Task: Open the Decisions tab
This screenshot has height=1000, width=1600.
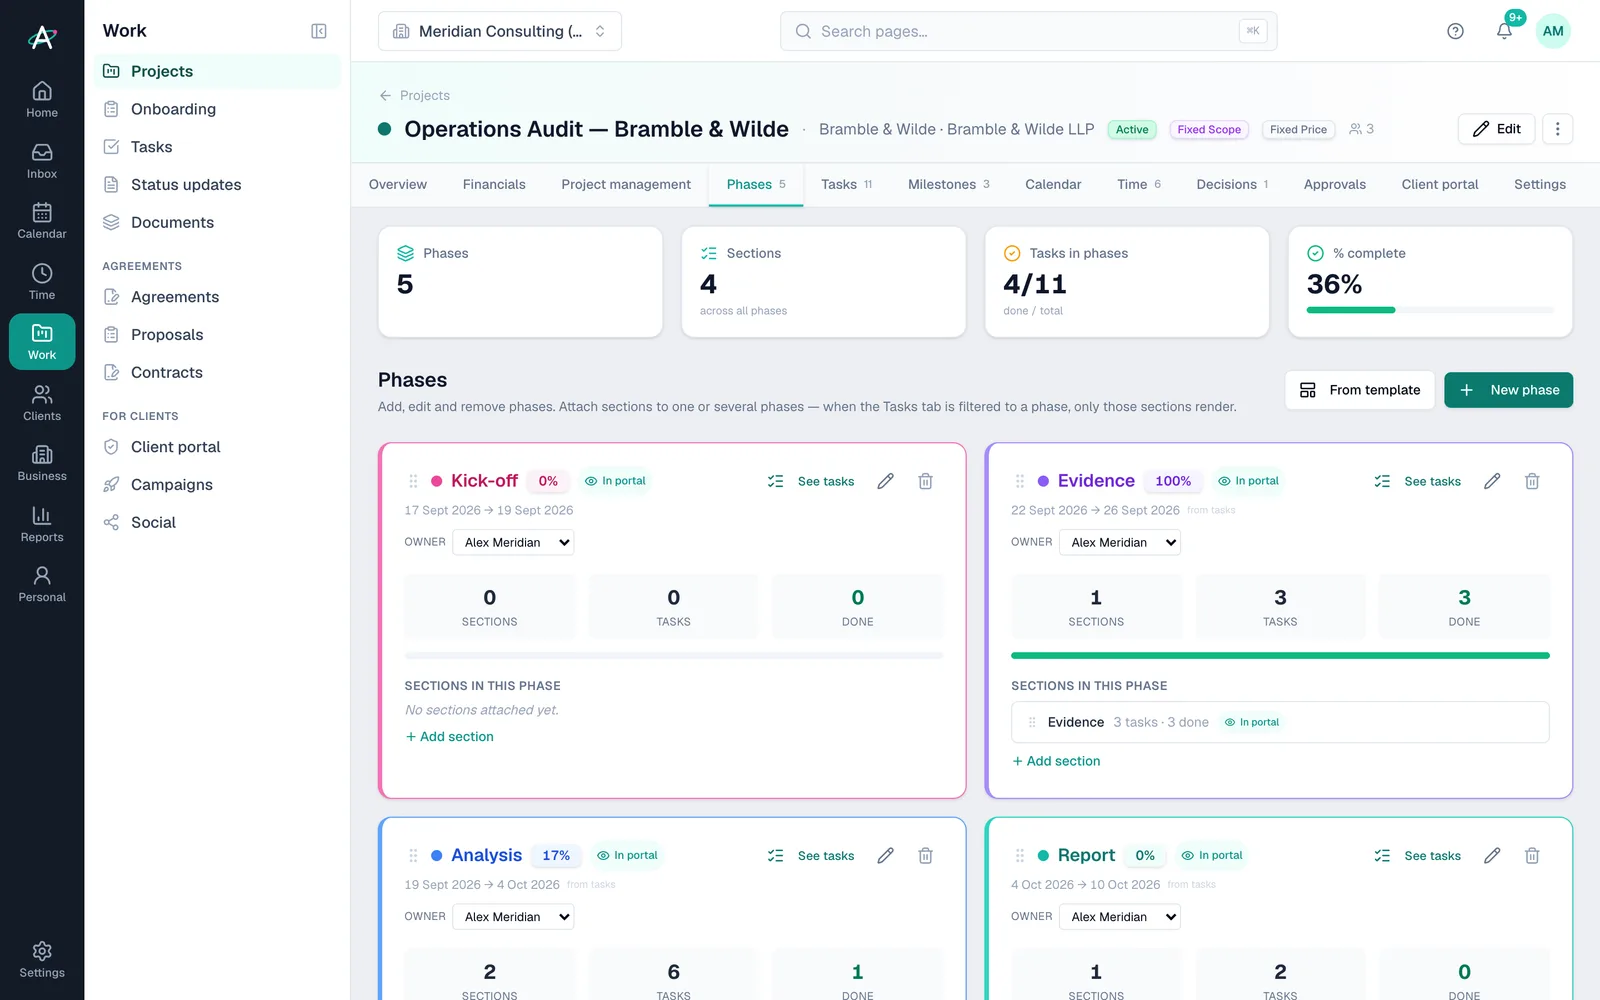Action: (1232, 184)
